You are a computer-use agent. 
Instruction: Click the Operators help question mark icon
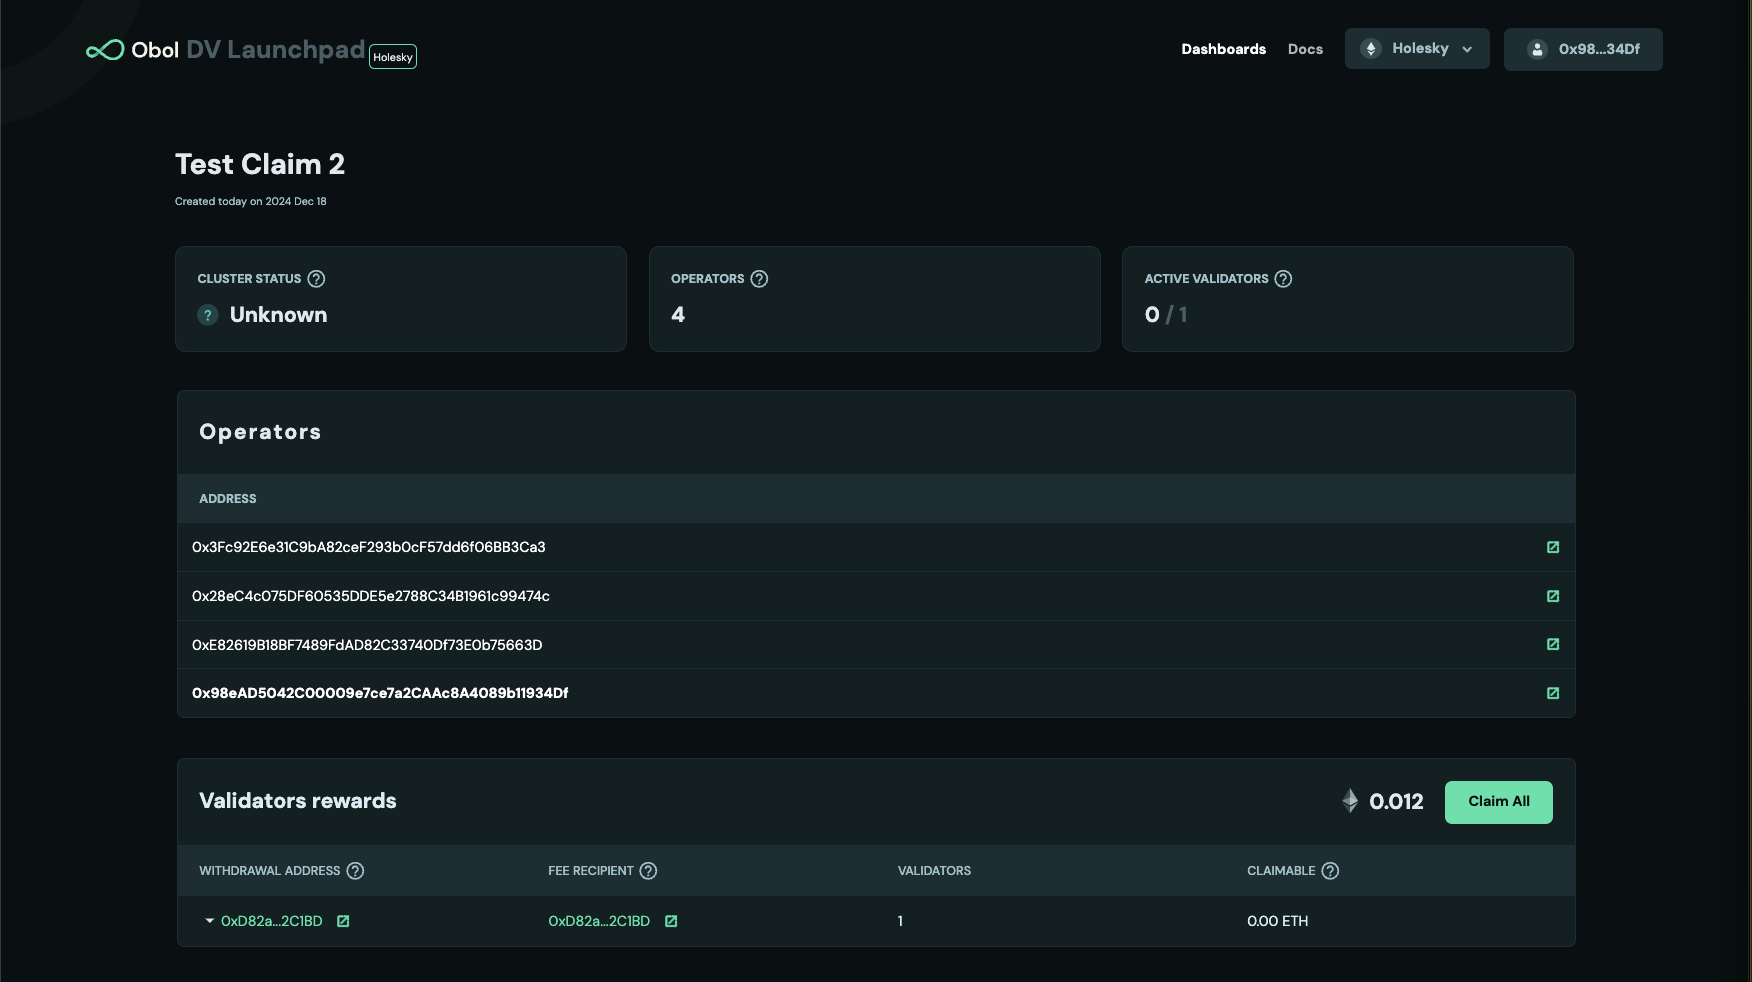pos(759,279)
